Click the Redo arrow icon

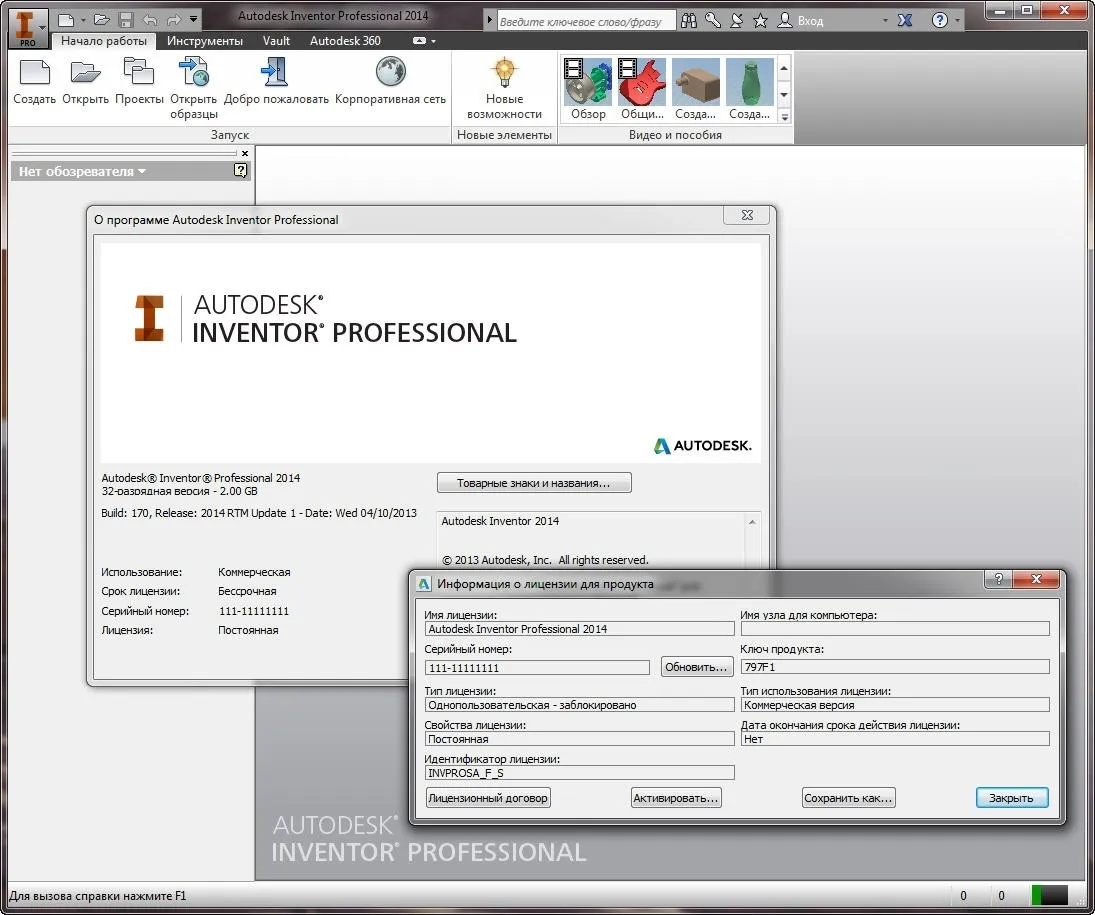point(173,20)
